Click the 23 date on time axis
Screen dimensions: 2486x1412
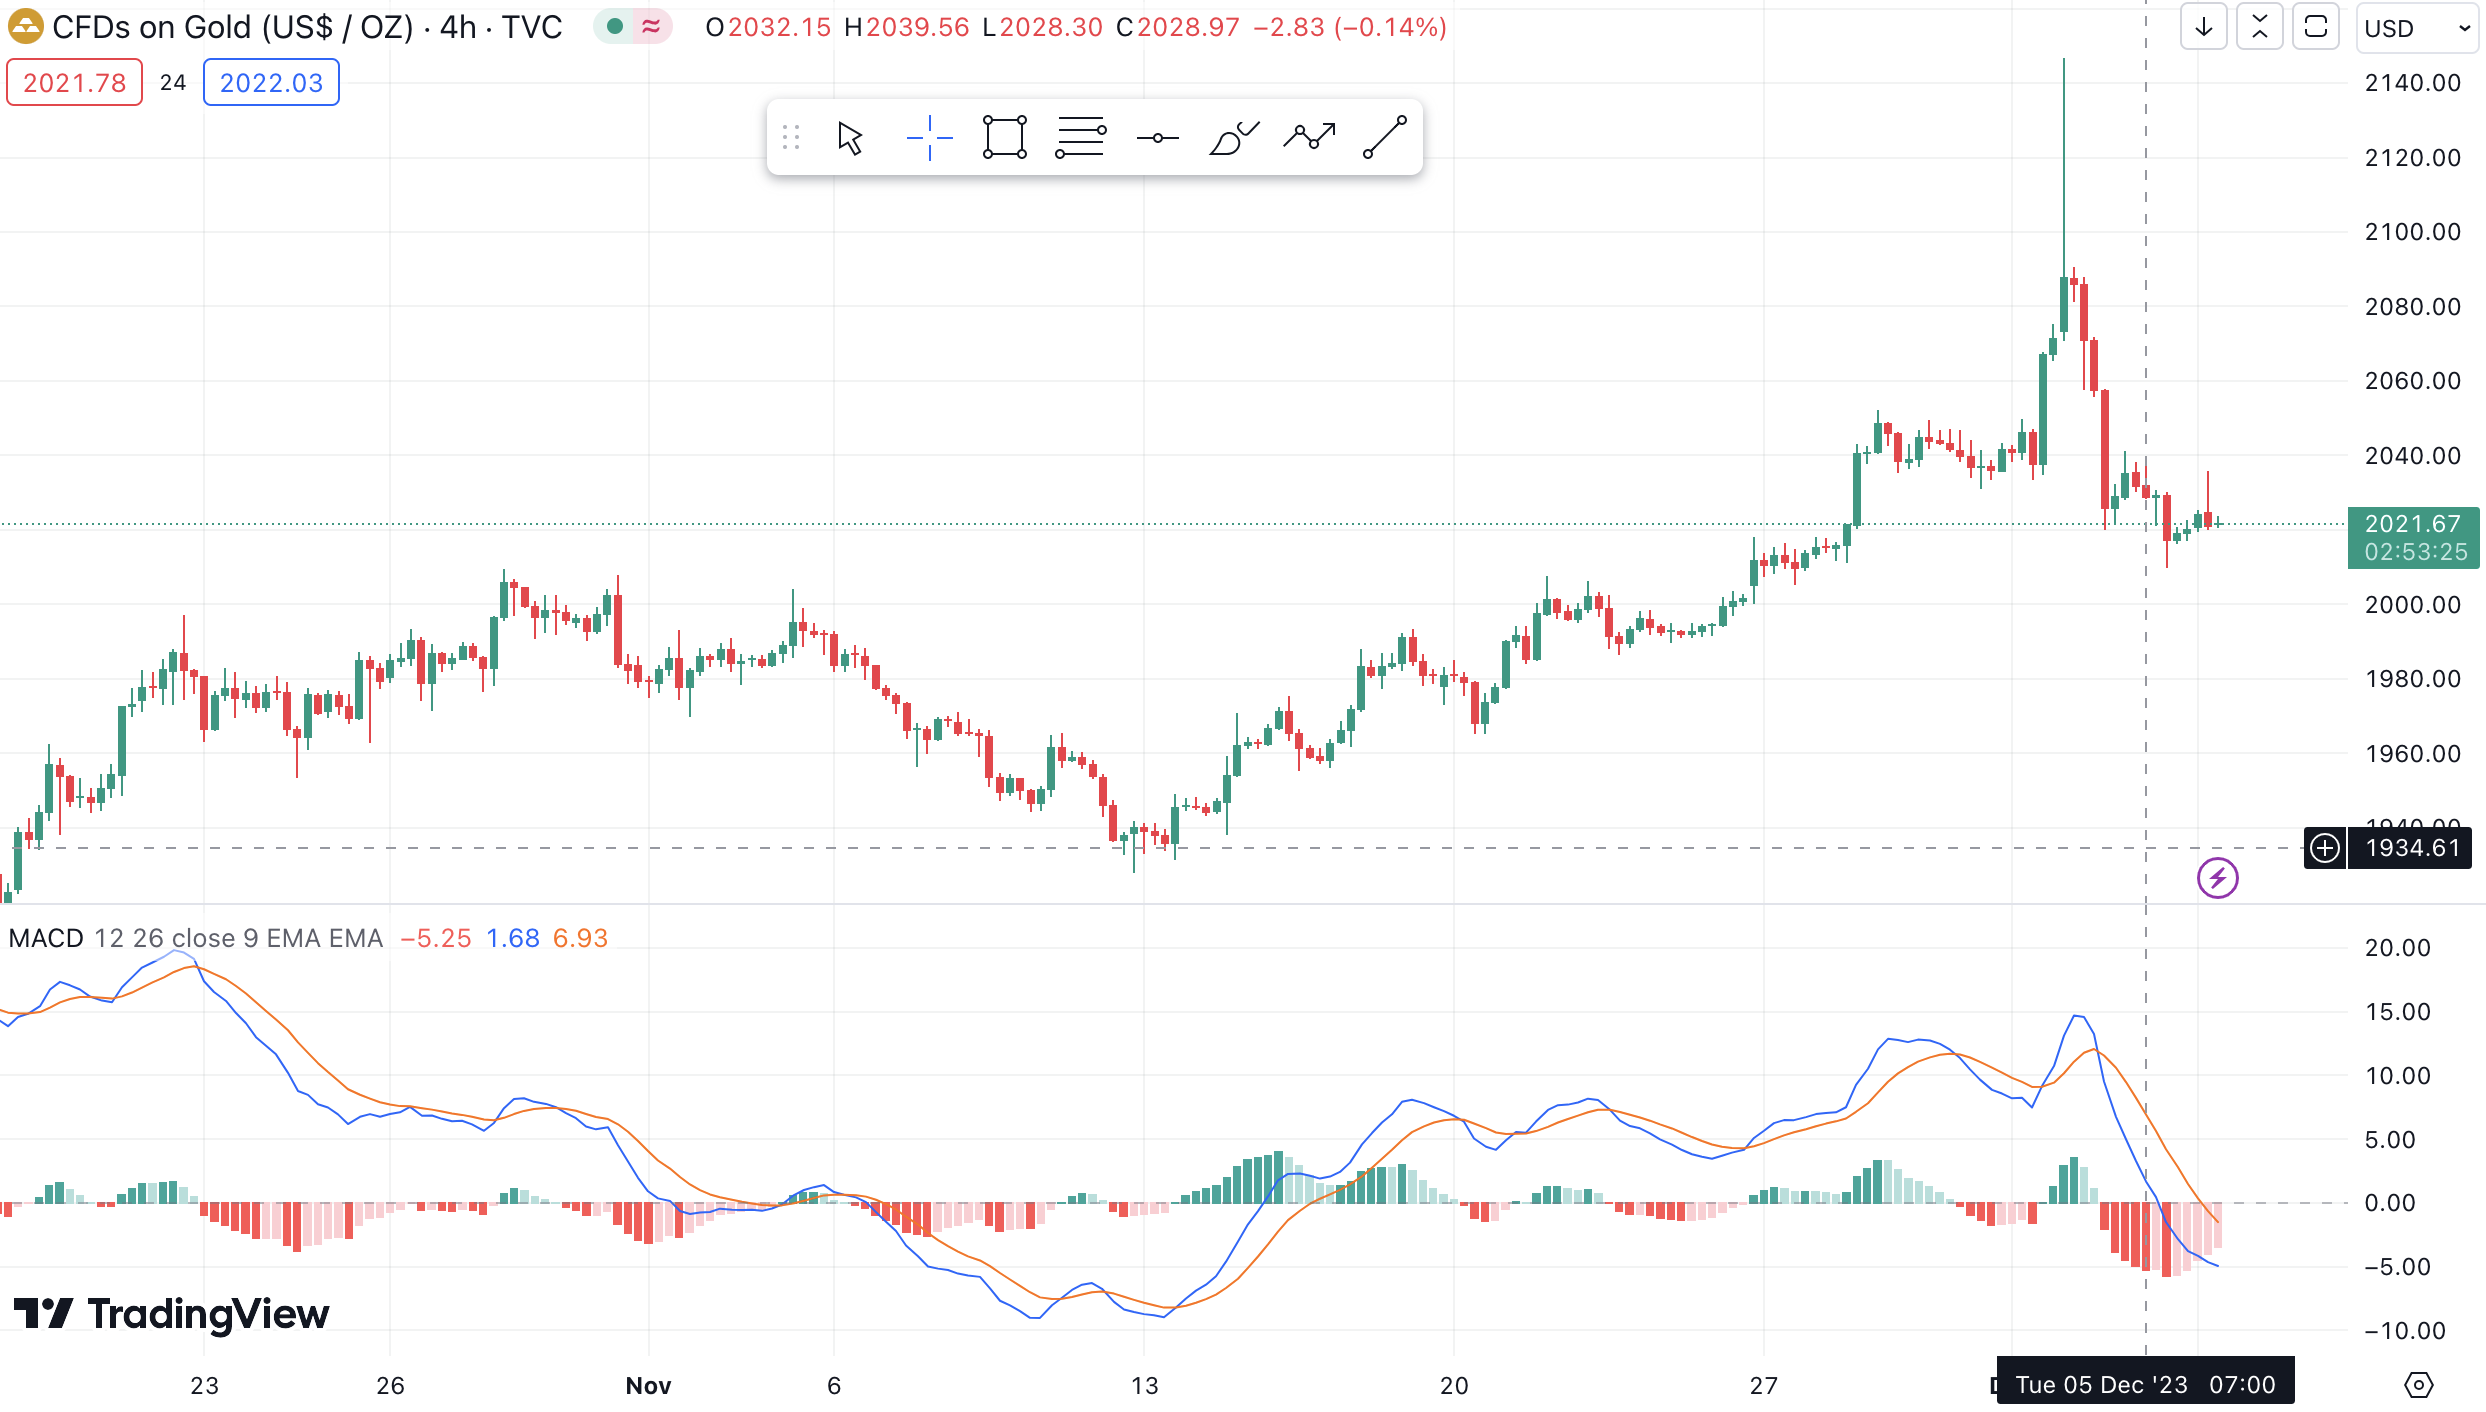204,1385
